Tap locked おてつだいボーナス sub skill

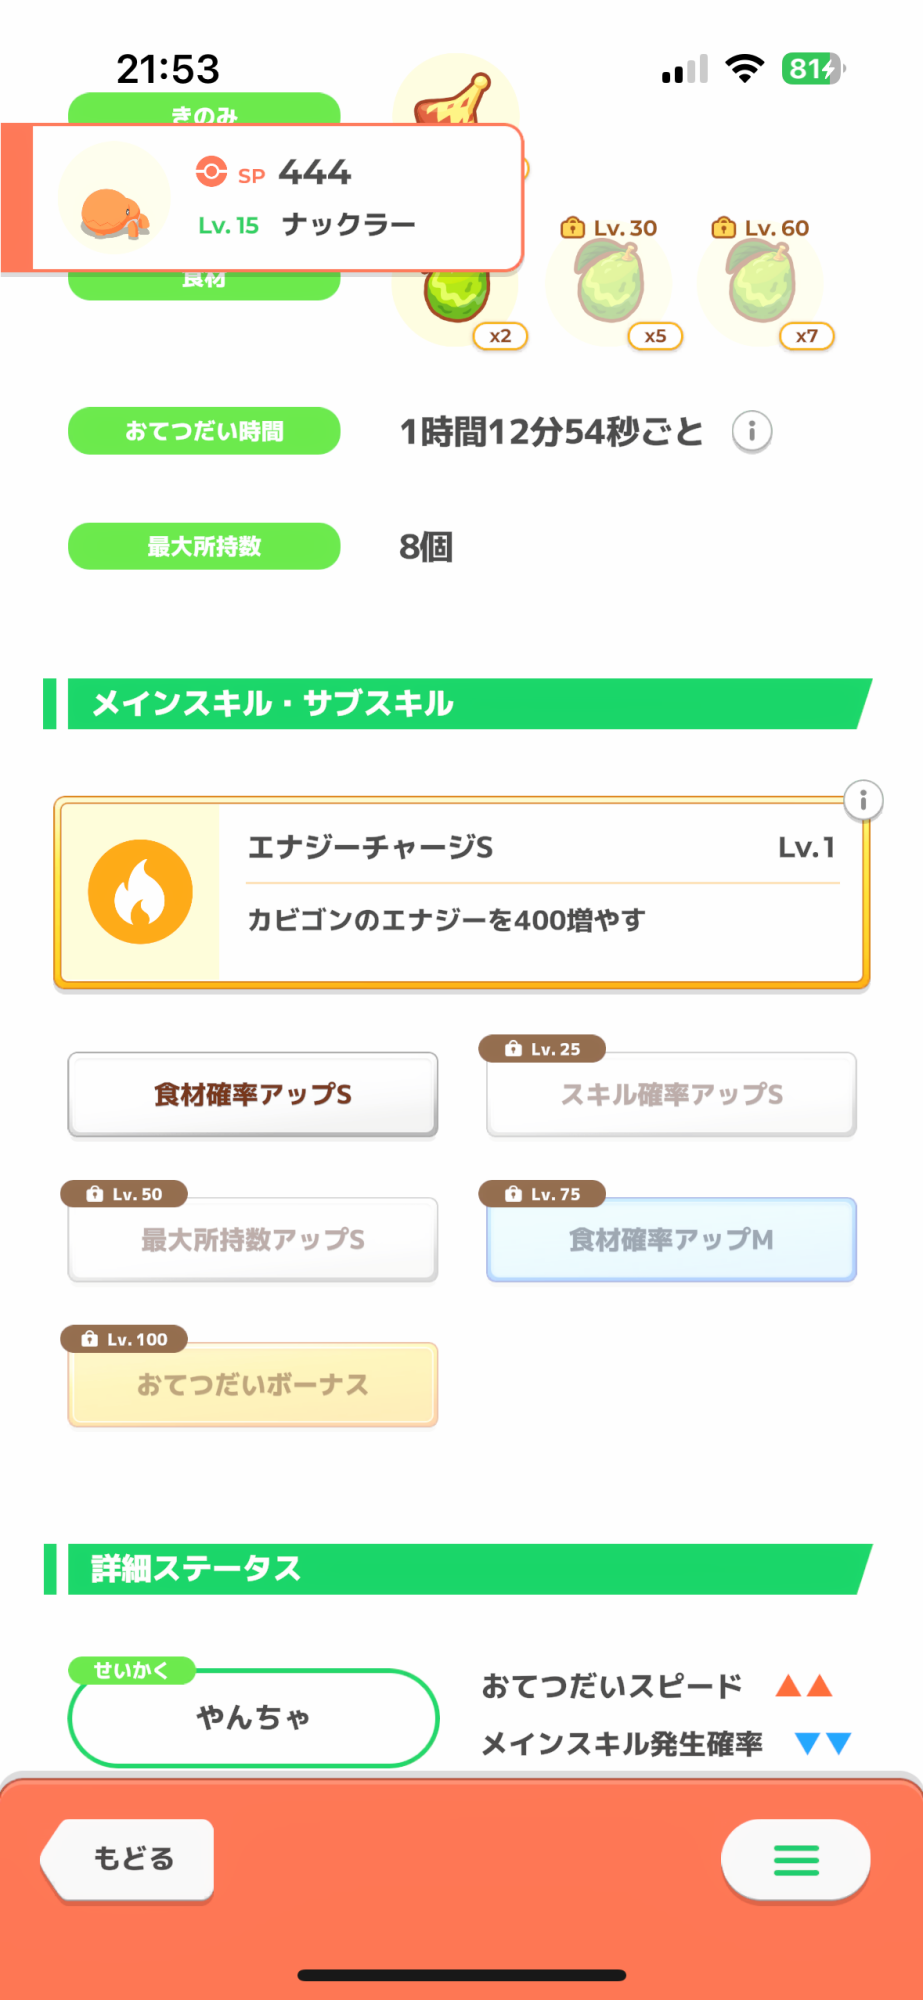253,1385
